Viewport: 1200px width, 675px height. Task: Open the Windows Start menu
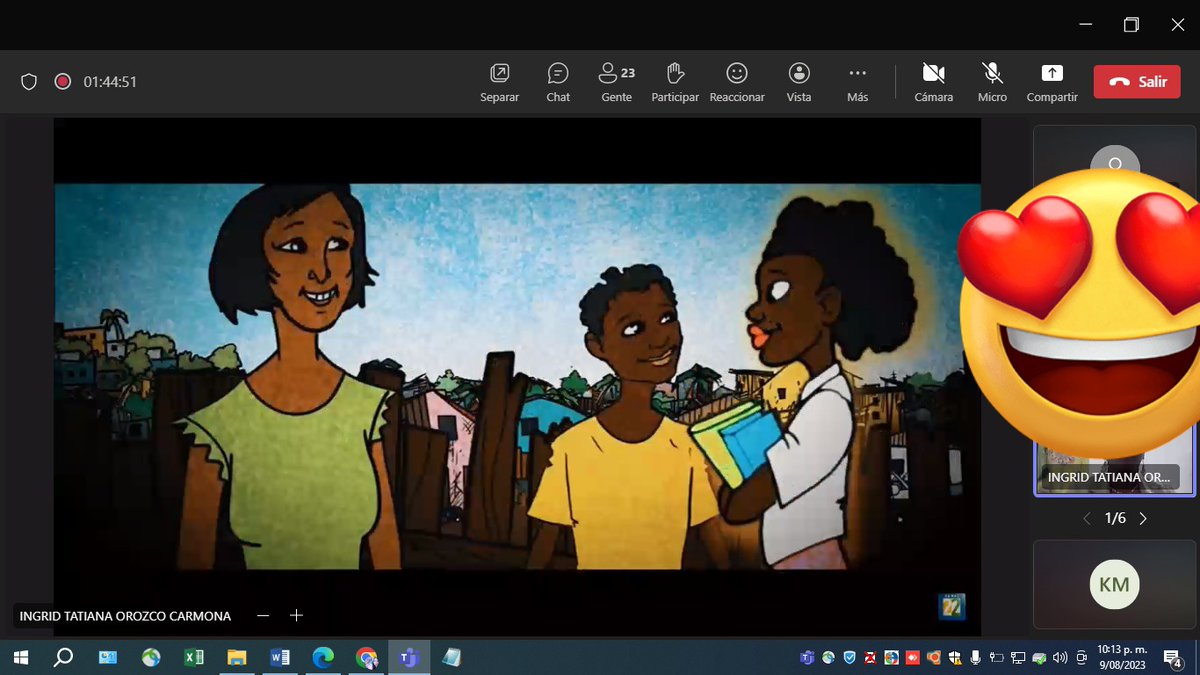coord(21,657)
